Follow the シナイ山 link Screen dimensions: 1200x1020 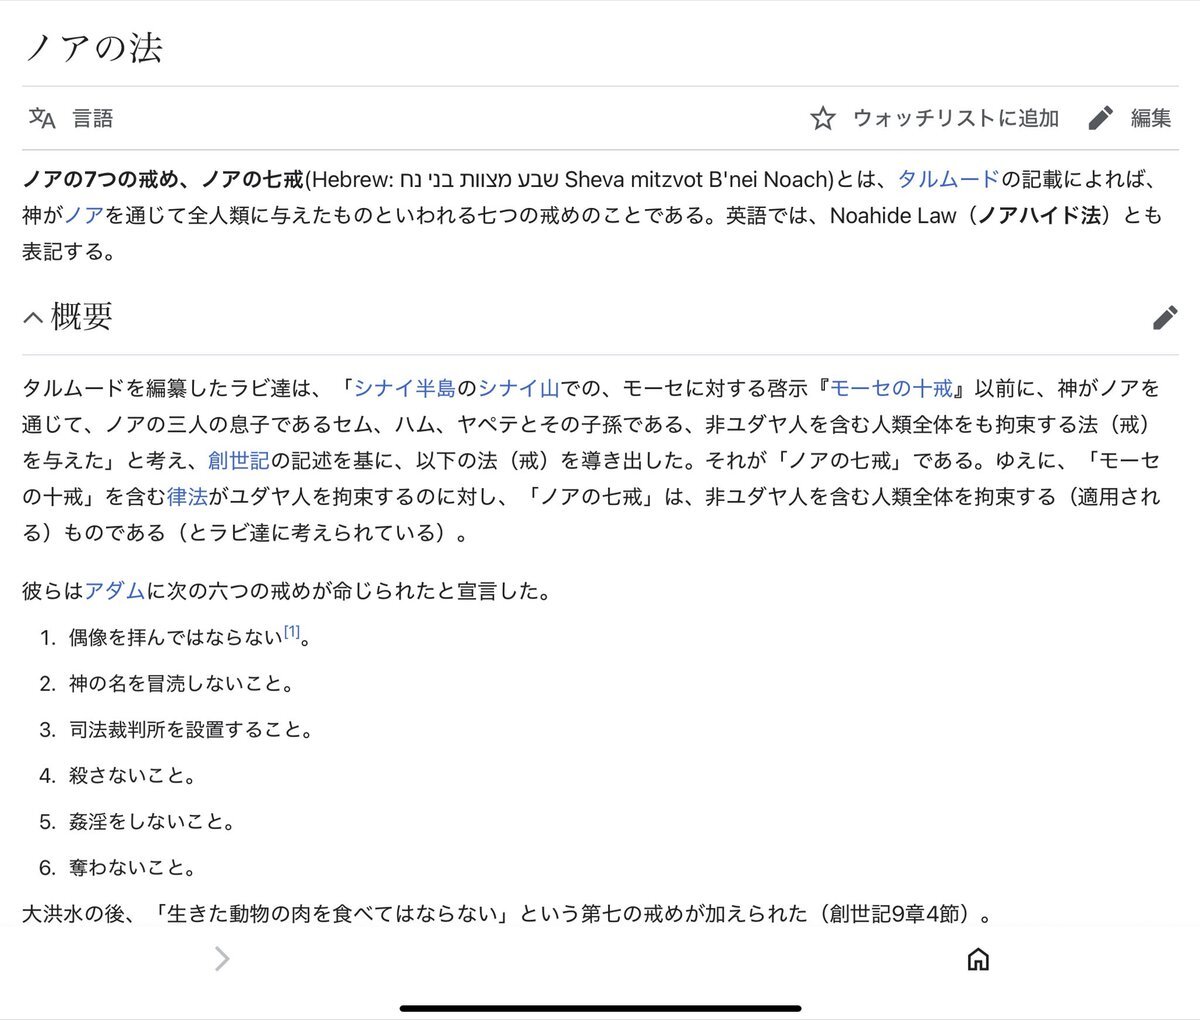pyautogui.click(x=519, y=388)
